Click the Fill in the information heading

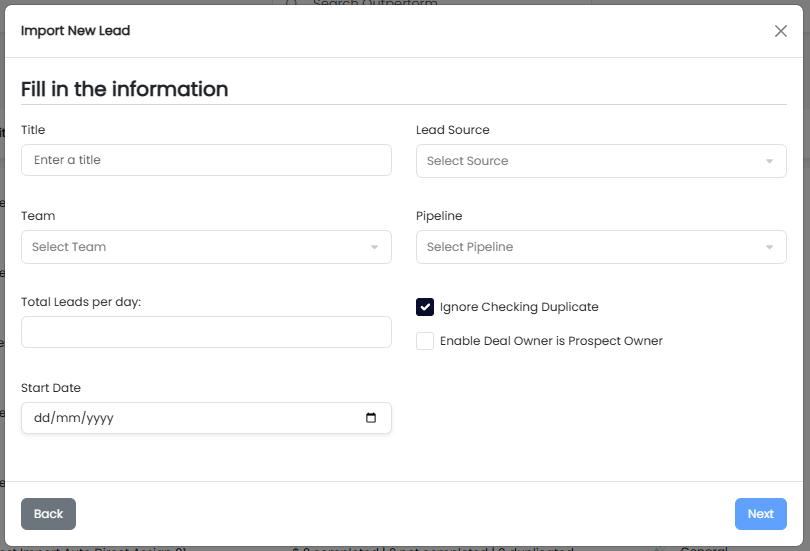(x=124, y=89)
